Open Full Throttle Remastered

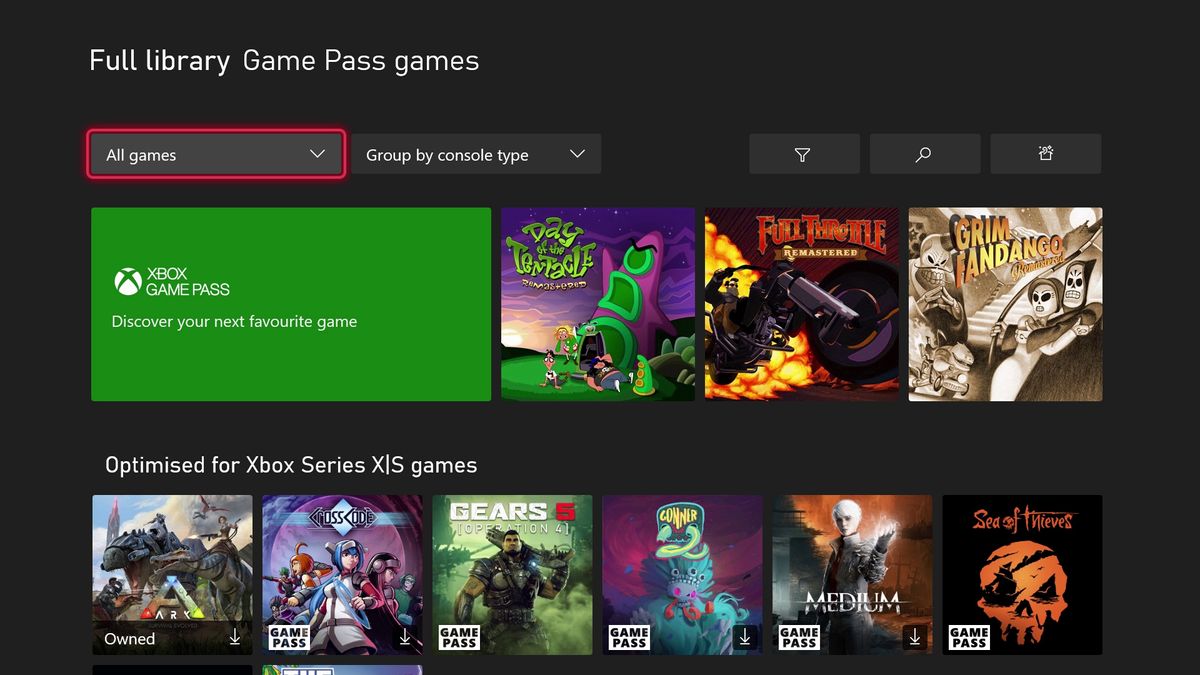[x=801, y=304]
